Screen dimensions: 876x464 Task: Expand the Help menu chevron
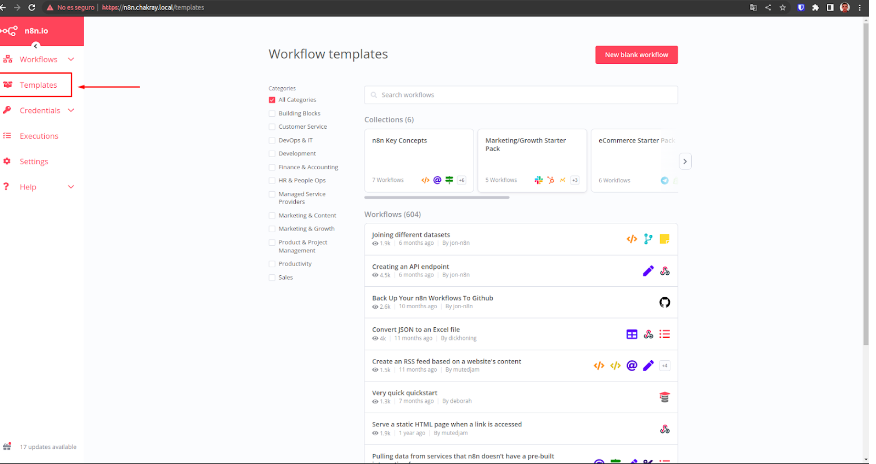tap(71, 187)
